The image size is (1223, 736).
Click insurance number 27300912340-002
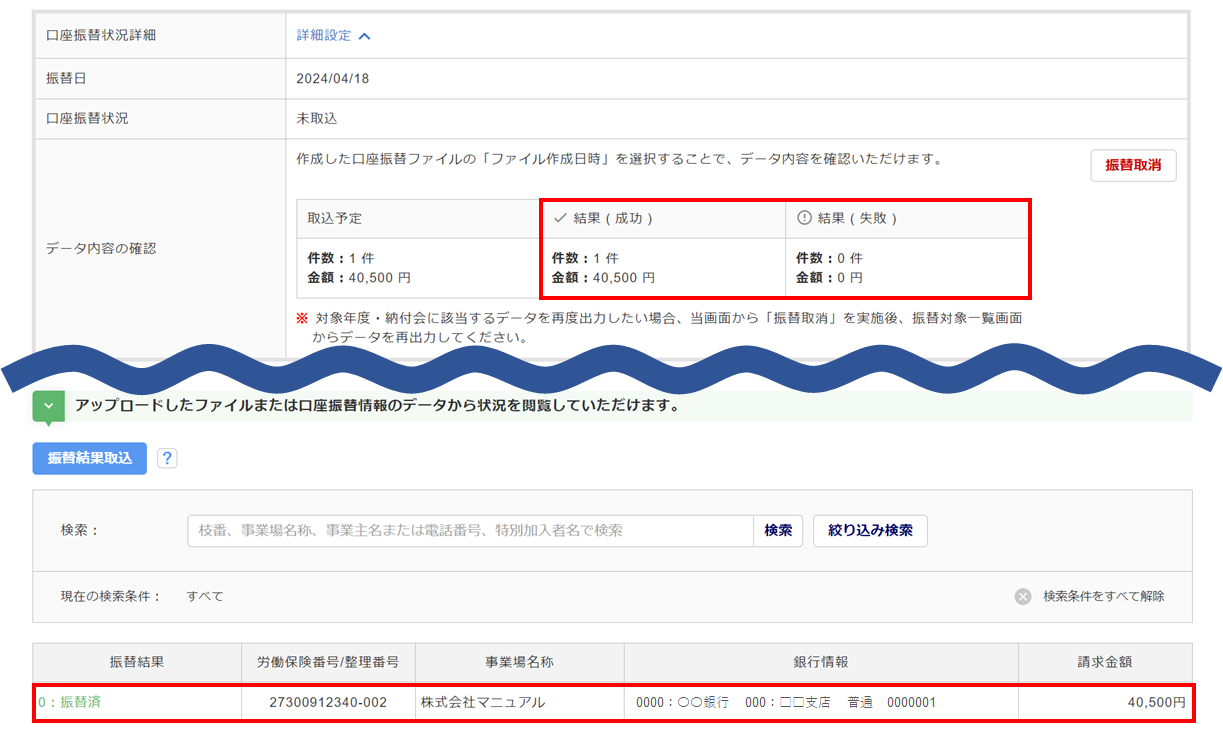point(328,703)
